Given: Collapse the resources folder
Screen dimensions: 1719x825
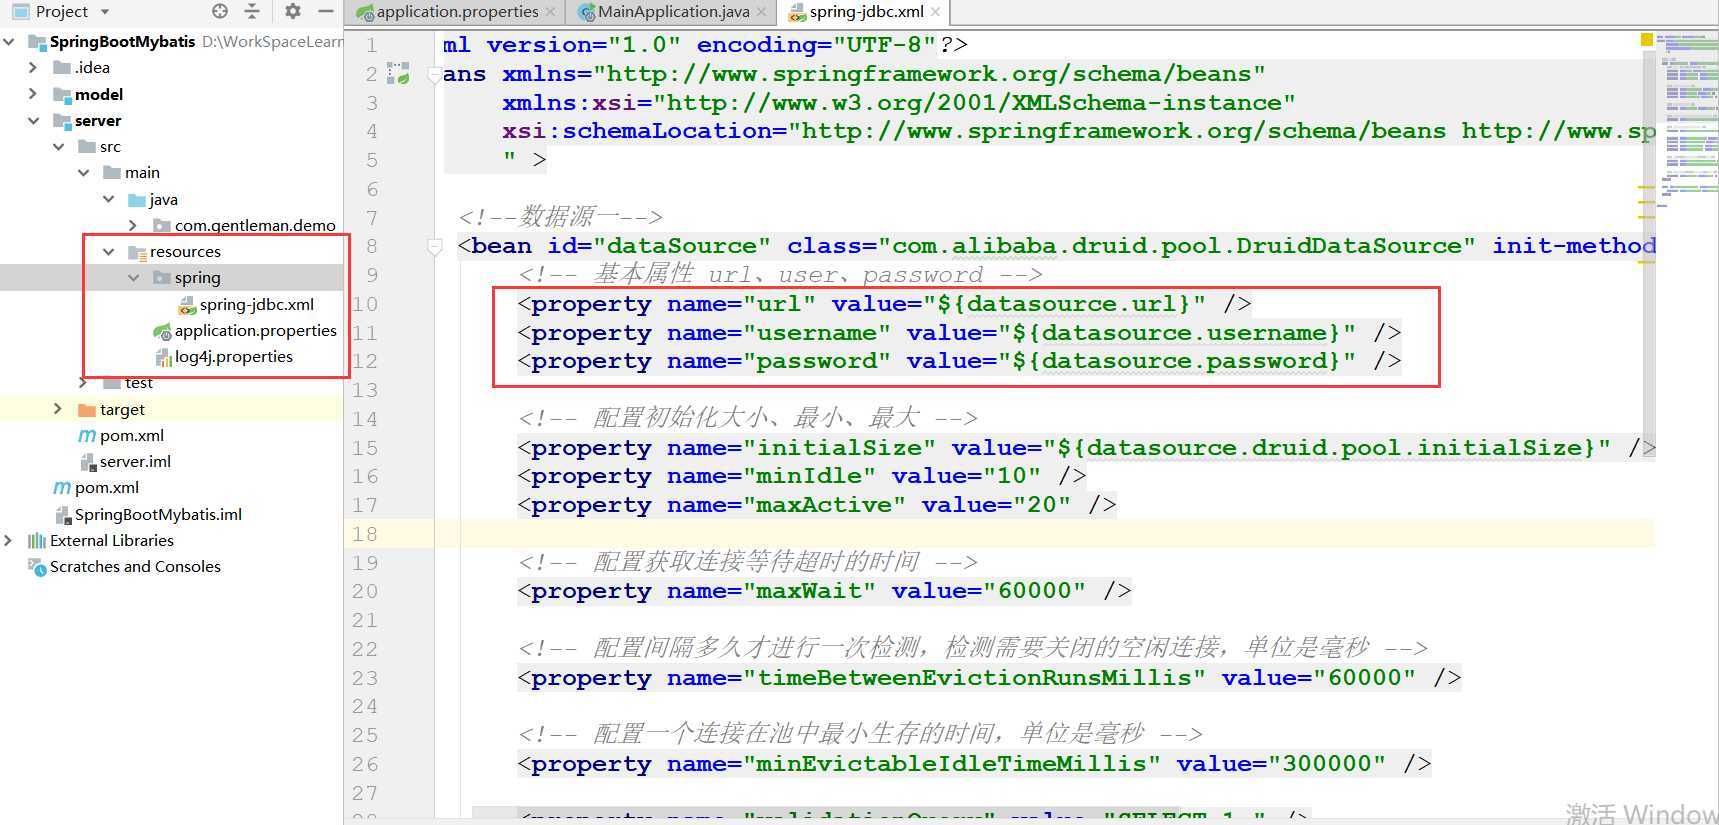Looking at the screenshot, I should click(x=108, y=251).
